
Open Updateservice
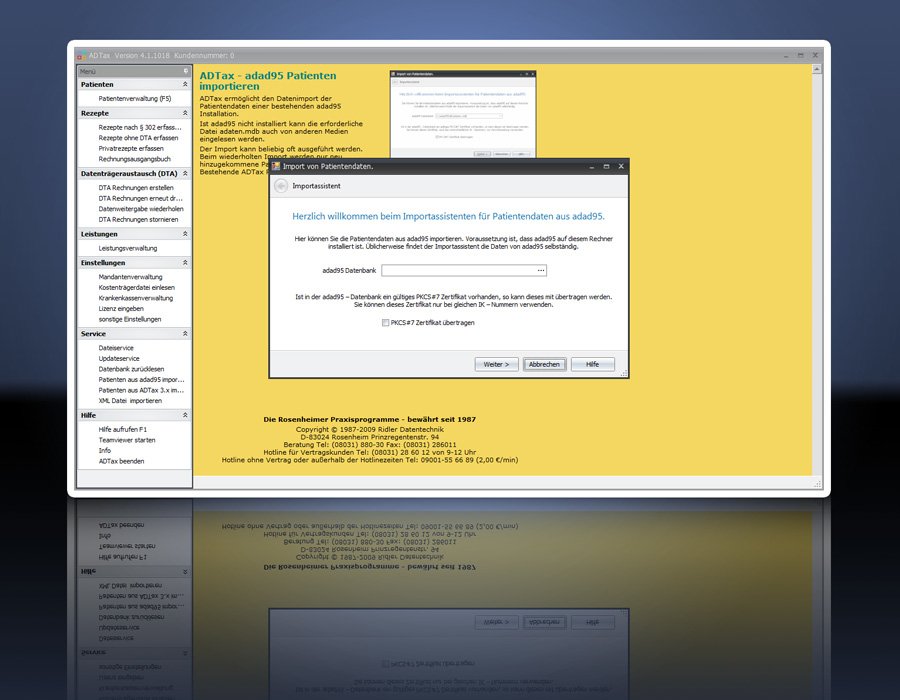119,359
